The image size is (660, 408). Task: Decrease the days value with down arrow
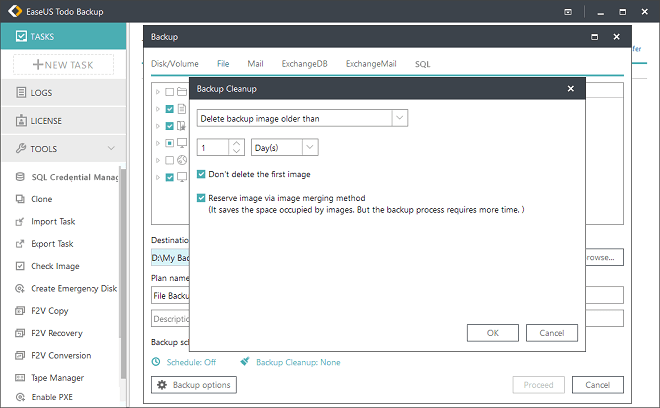[x=237, y=151]
